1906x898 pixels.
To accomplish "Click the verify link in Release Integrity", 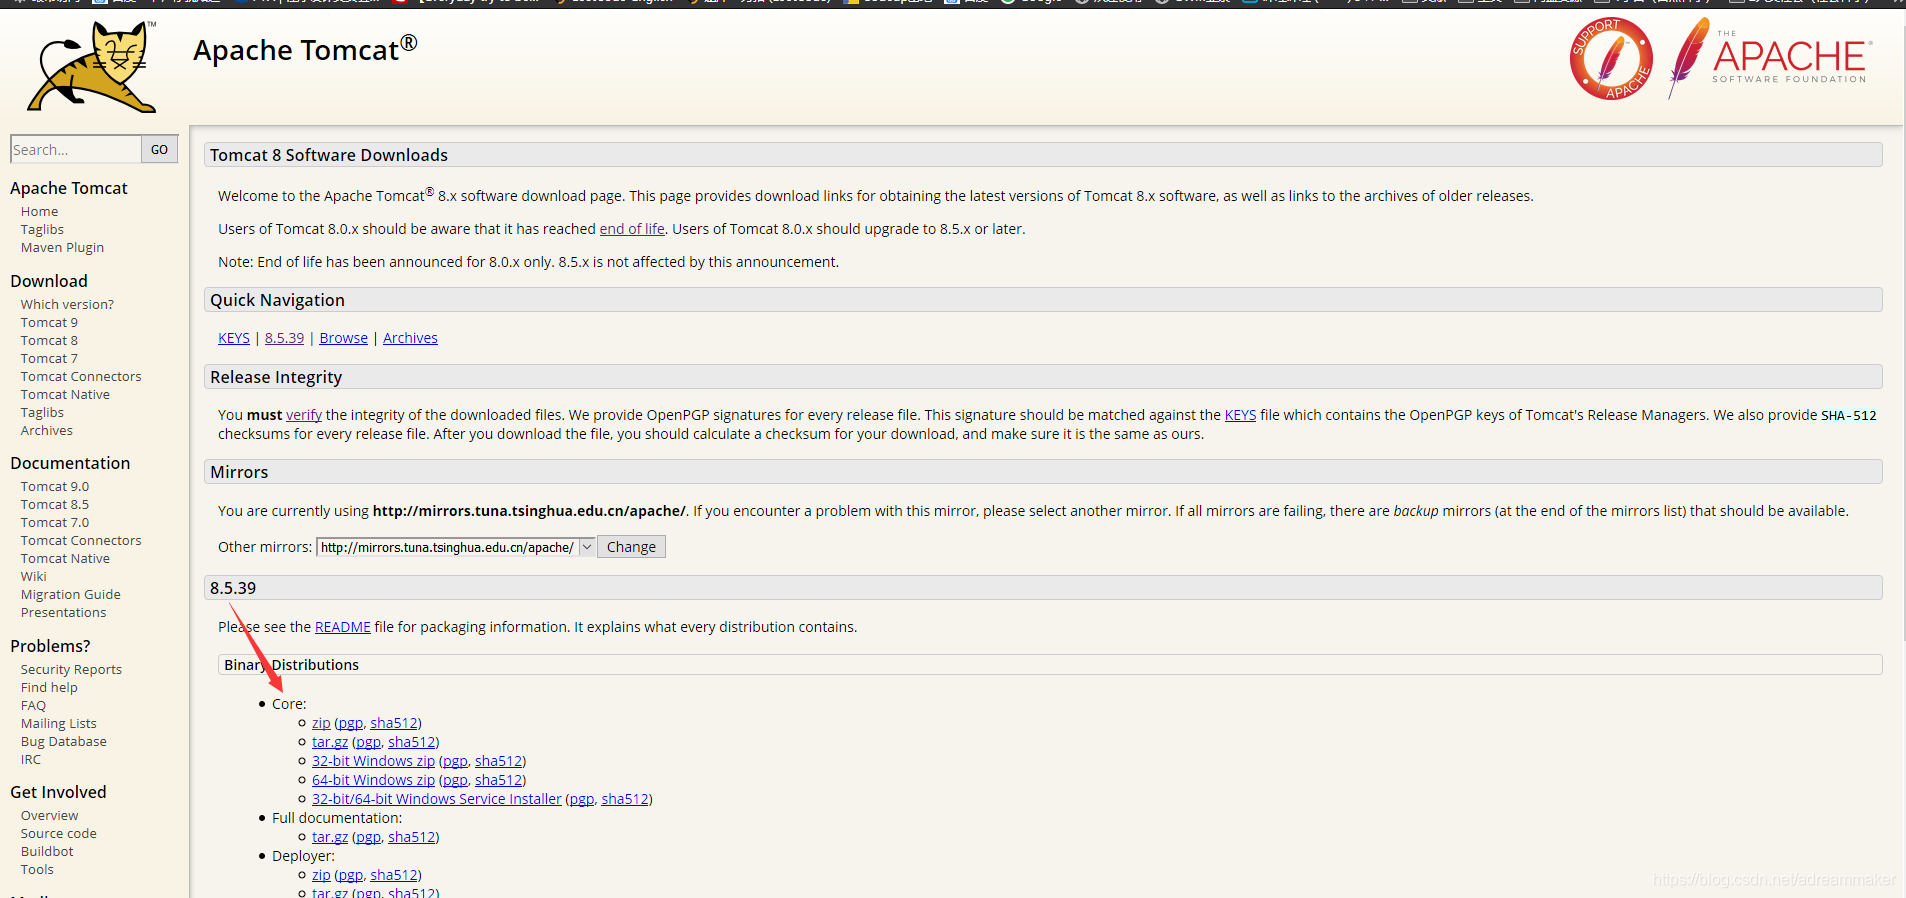I will point(304,415).
